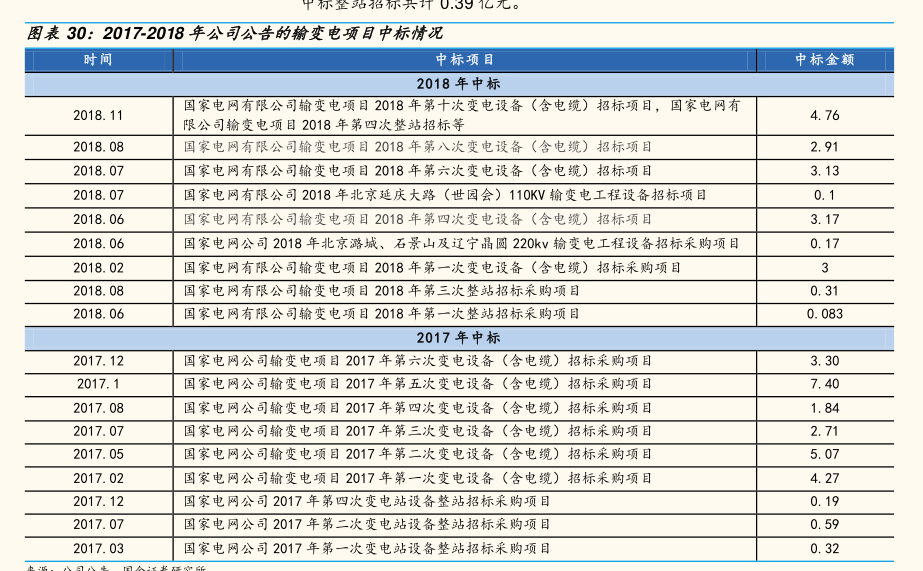The image size is (923, 571).
Task: Select the 2017 年第四次变电站设备整站 project text
Action: (x=367, y=502)
